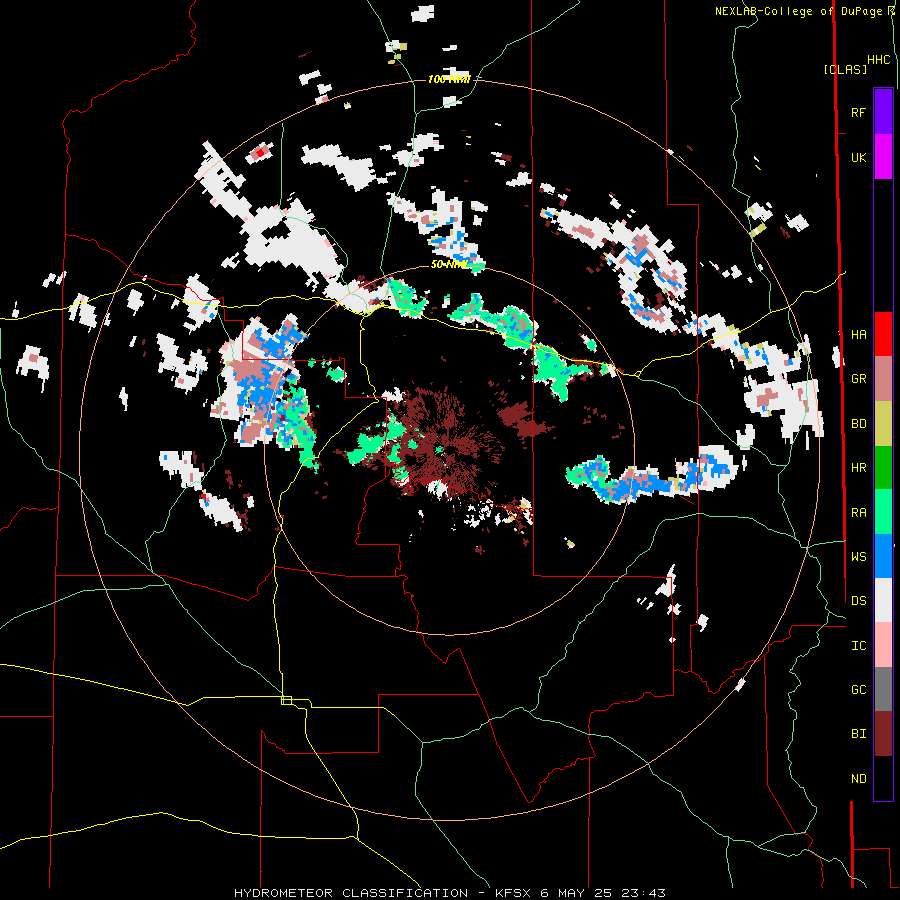Click the WS legend label text
Image resolution: width=900 pixels, height=900 pixels.
click(x=858, y=556)
